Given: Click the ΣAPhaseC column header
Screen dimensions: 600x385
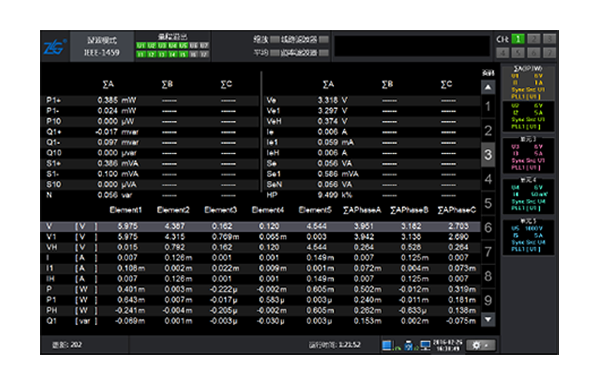Looking at the screenshot, I should coord(457,210).
